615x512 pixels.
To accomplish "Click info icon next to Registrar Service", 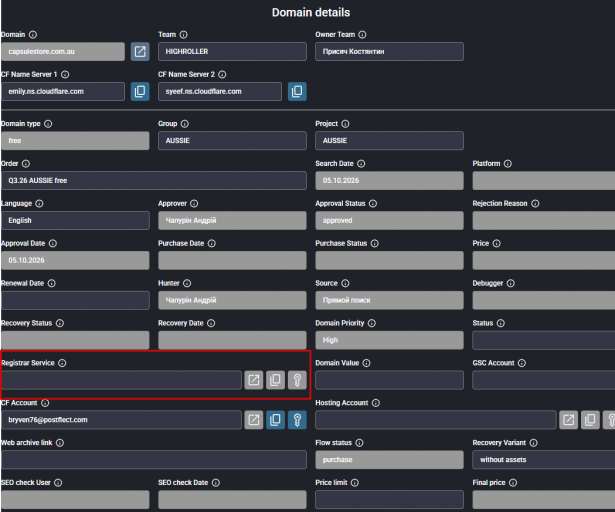I will pyautogui.click(x=62, y=363).
